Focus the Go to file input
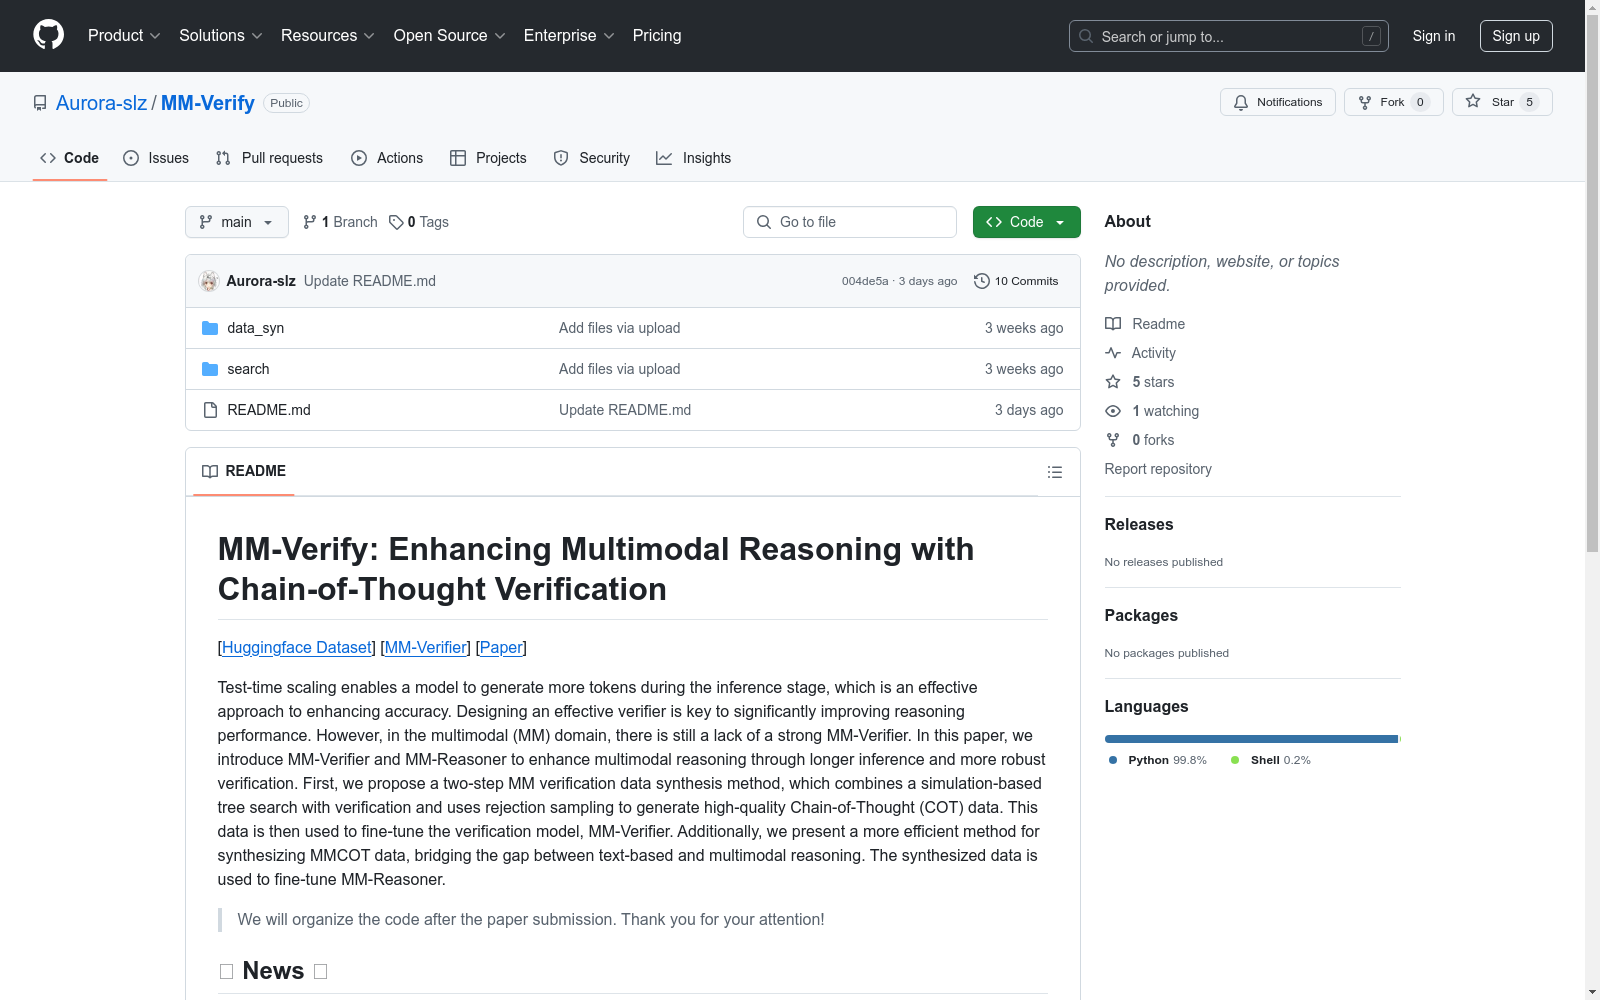The width and height of the screenshot is (1600, 1000). point(850,222)
